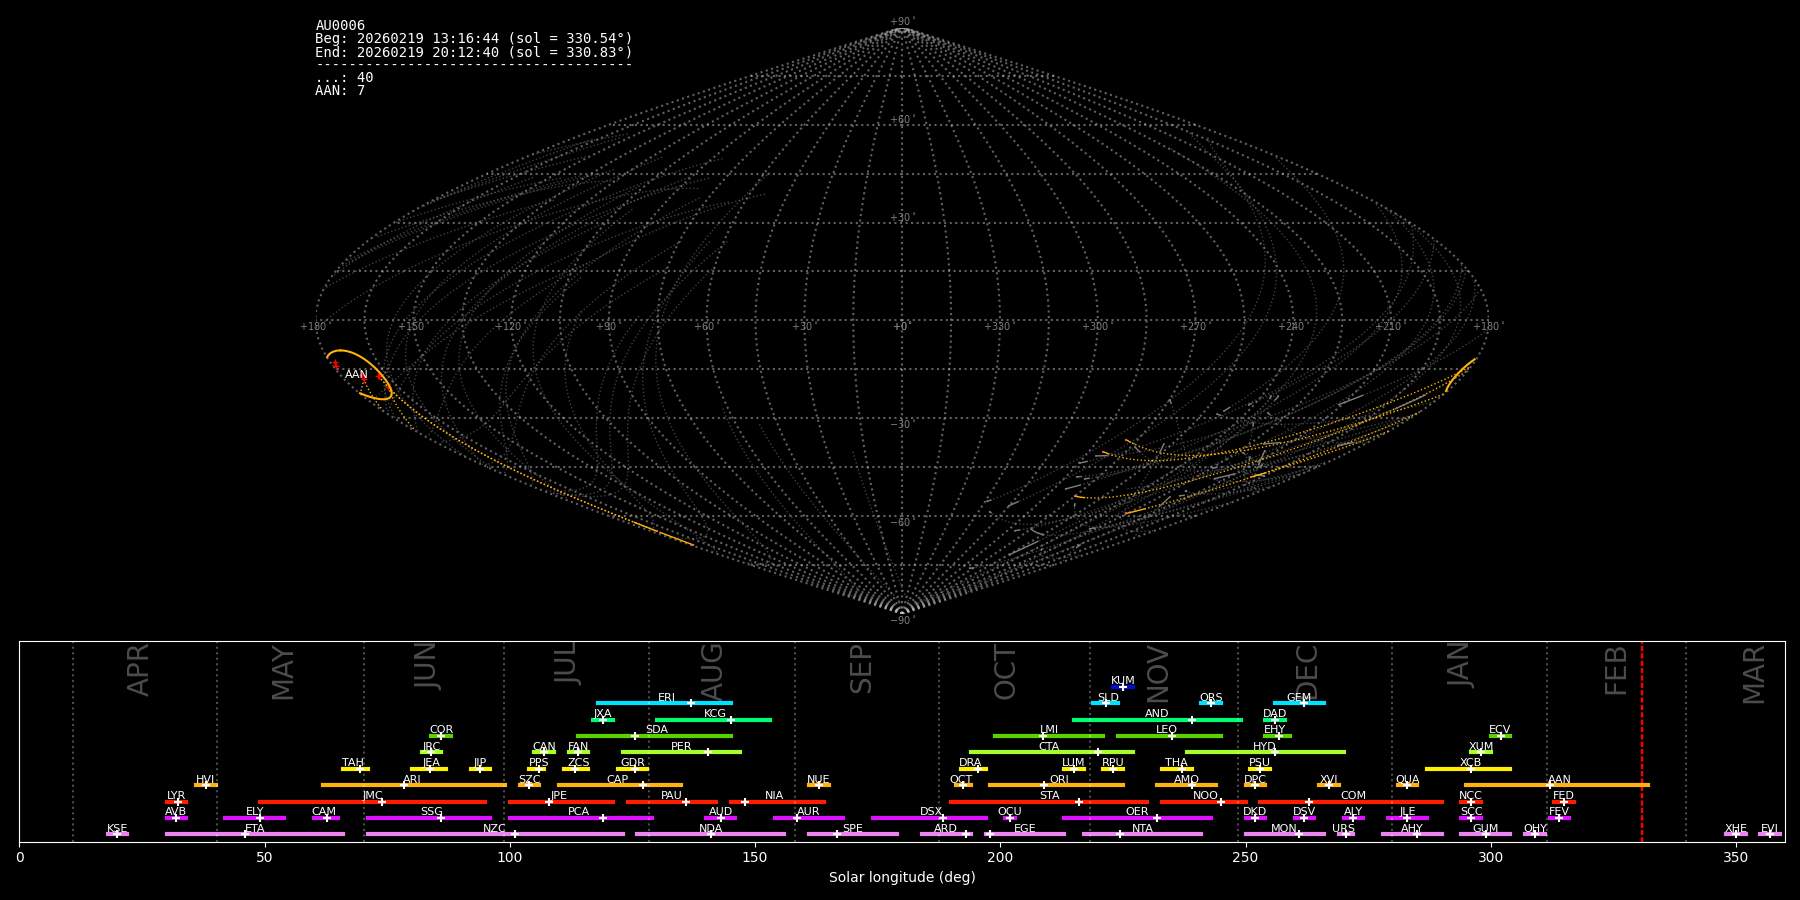Click the GEM shower label
Image resolution: width=1800 pixels, height=900 pixels.
point(1299,698)
